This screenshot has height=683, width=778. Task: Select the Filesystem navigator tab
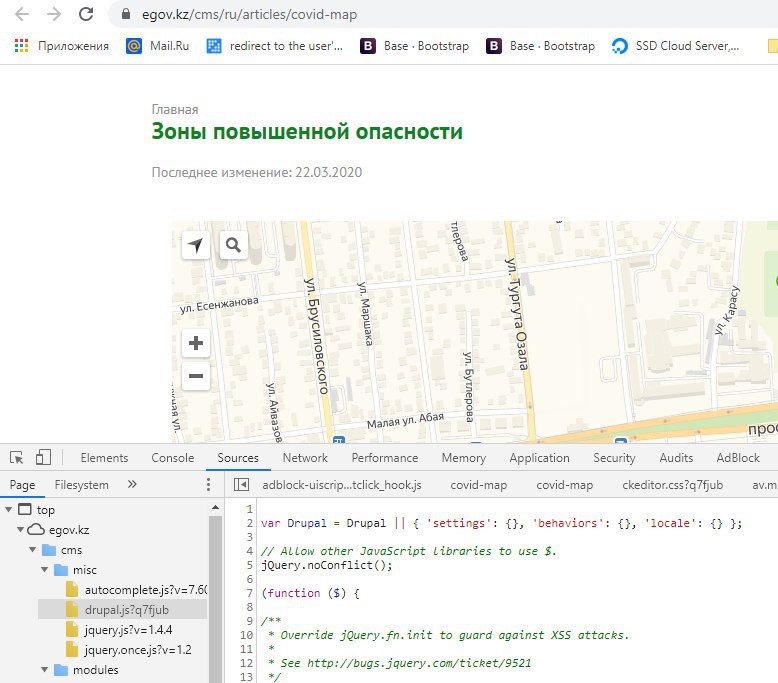(x=82, y=485)
